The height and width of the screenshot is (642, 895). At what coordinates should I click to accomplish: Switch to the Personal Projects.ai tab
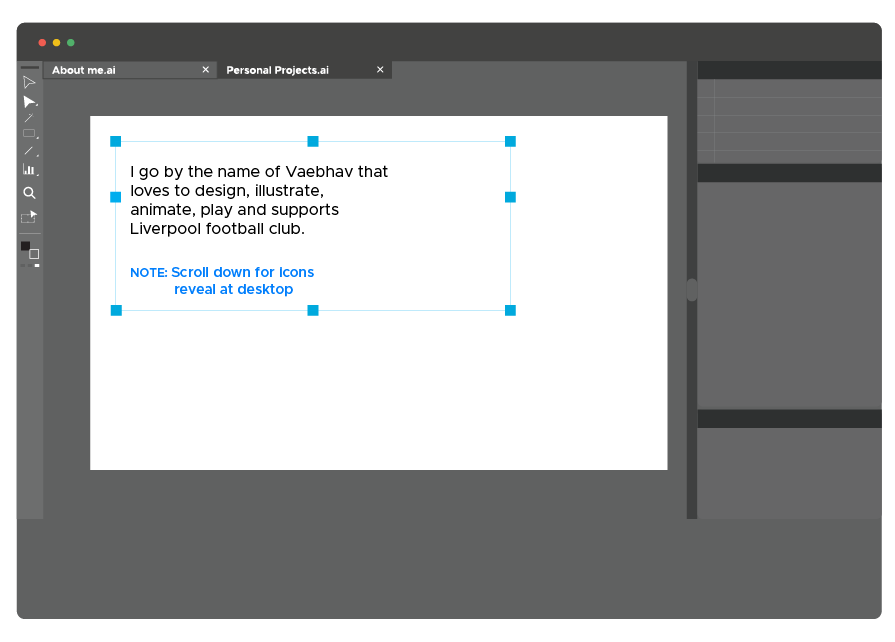pyautogui.click(x=277, y=70)
